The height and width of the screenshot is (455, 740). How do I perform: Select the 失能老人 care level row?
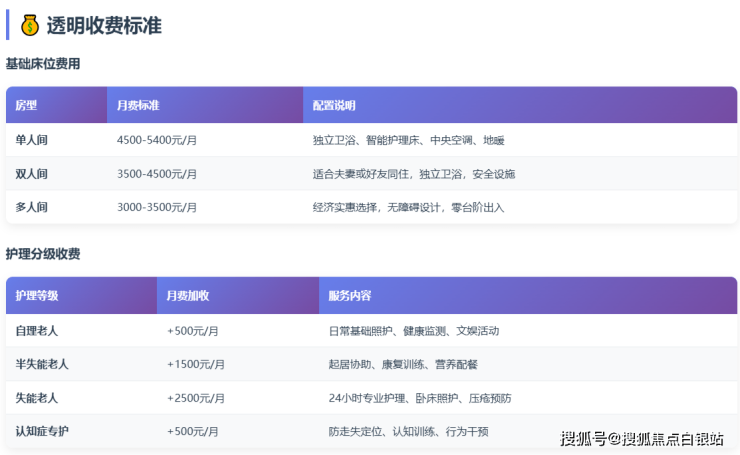37,398
